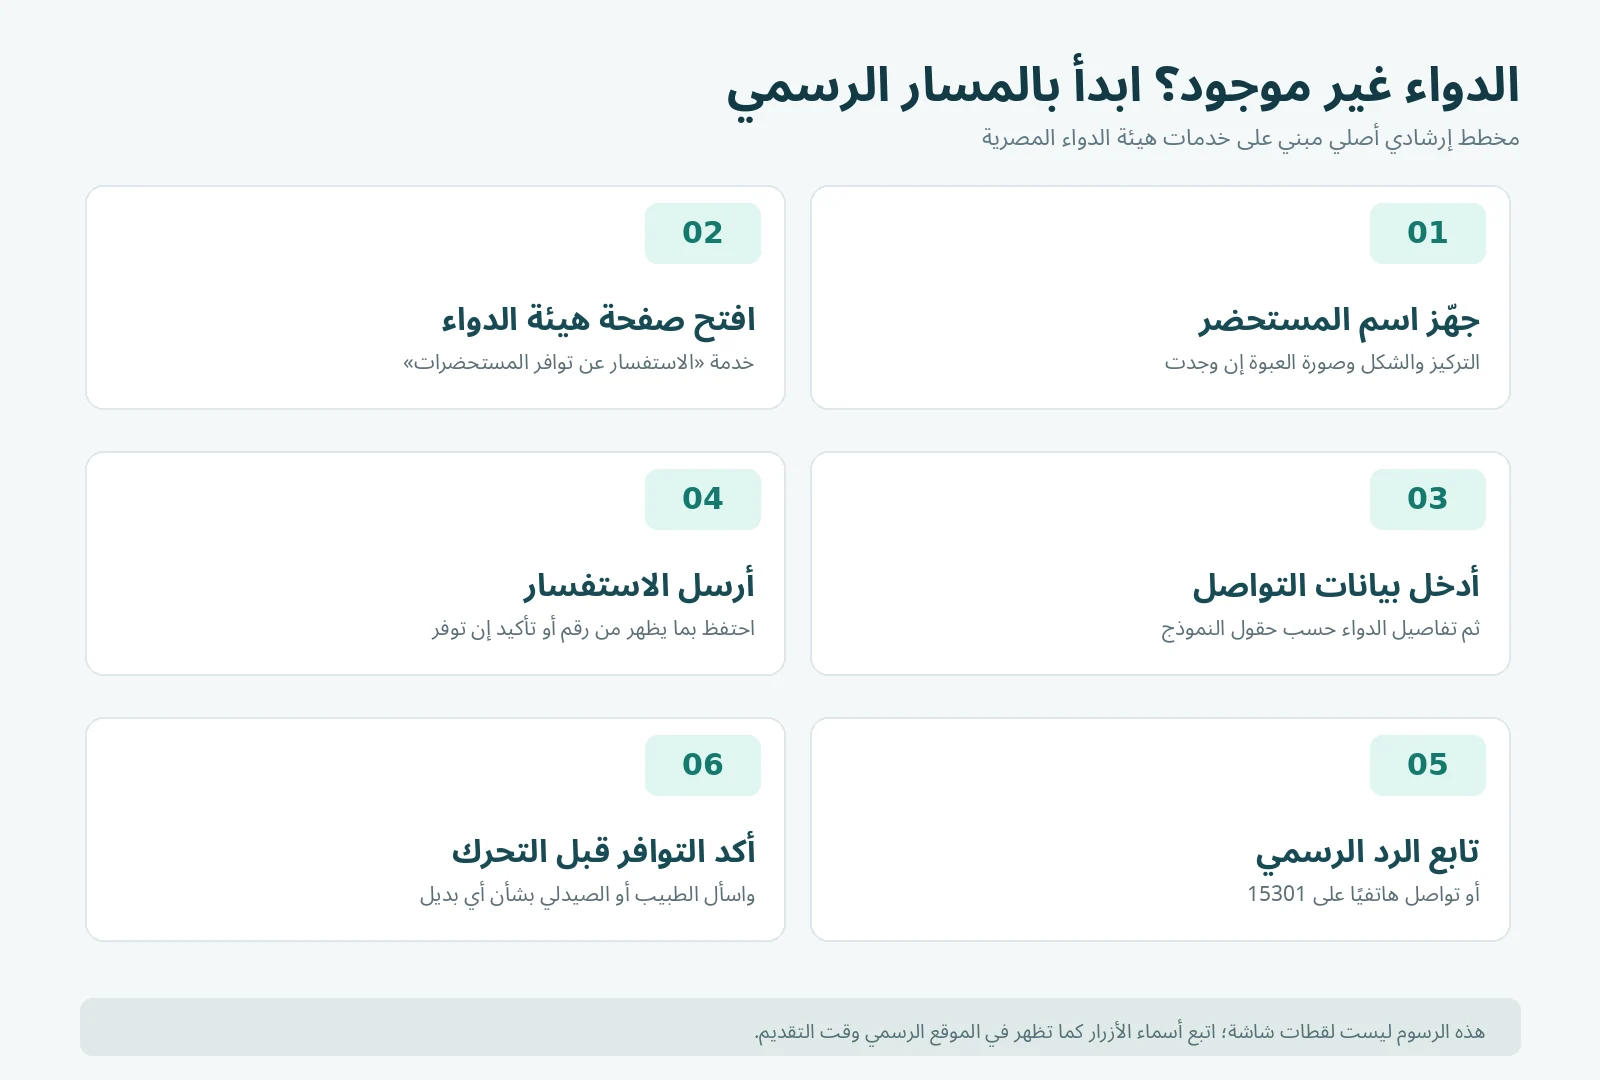The image size is (1600, 1080).
Task: Select the heading «أرسل الاستفسار»
Action: click(x=640, y=586)
